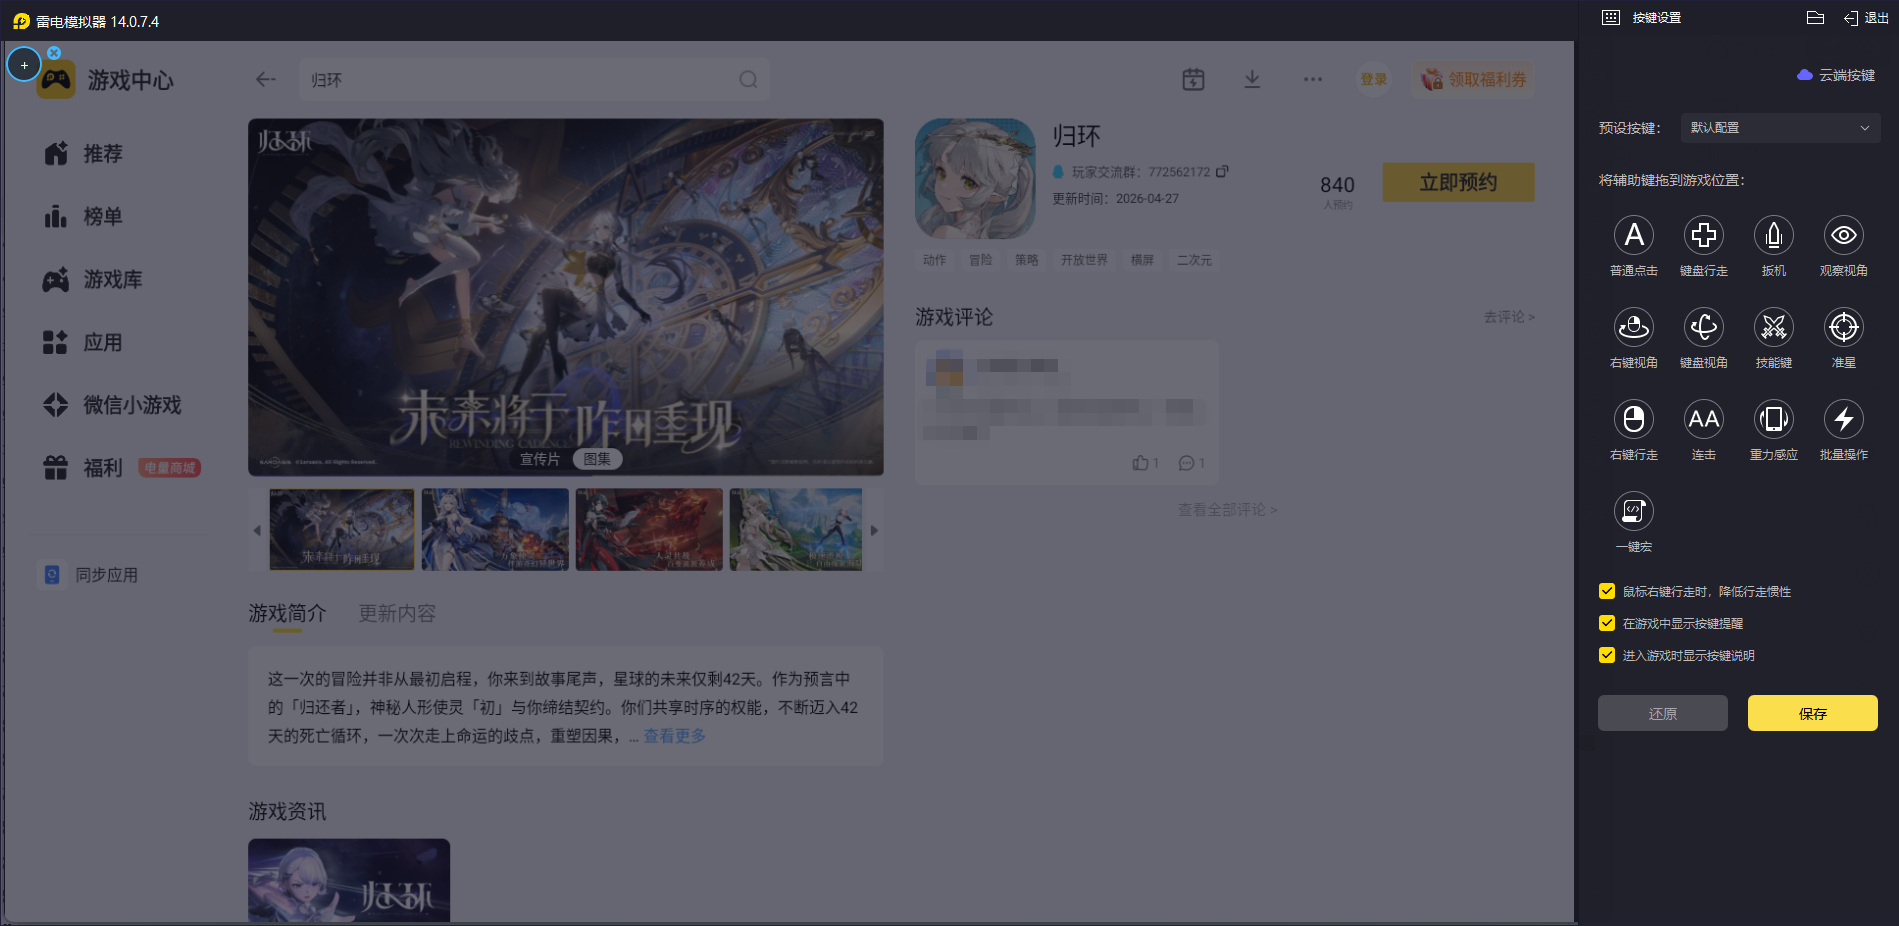The image size is (1899, 926).
Task: Open the 游戏资讯 news thumbnail
Action: click(x=349, y=881)
